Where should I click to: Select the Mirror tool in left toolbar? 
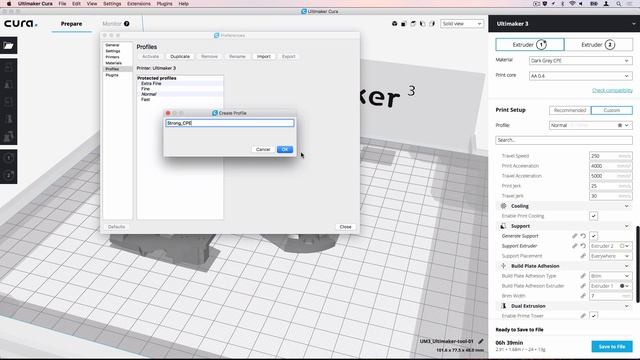[x=9, y=119]
